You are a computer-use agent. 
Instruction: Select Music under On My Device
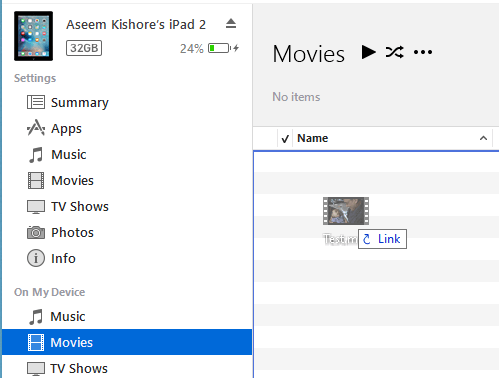pos(57,316)
